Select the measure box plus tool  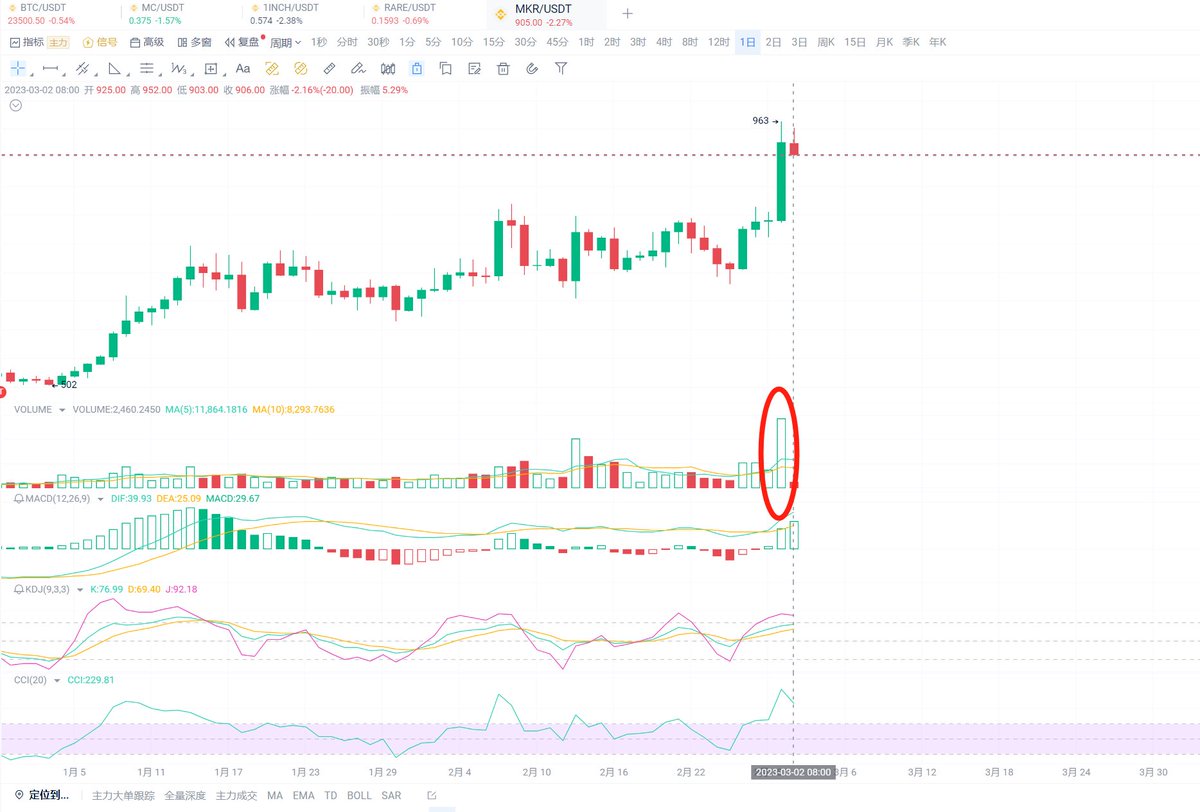tap(211, 68)
